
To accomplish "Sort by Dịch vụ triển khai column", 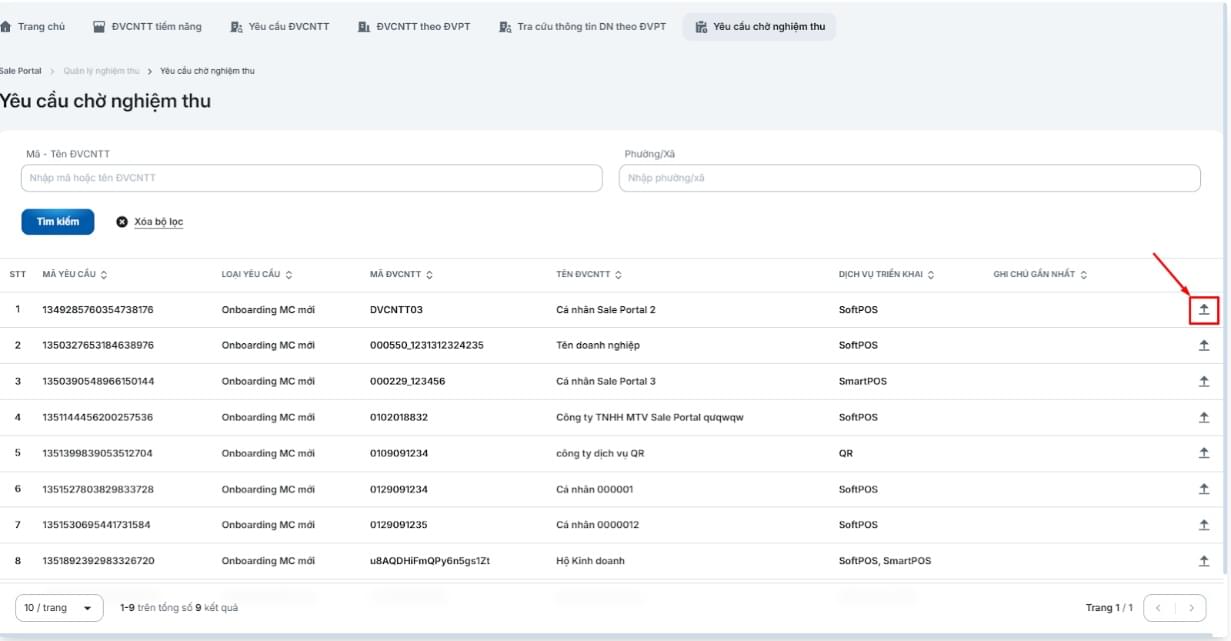I will [x=931, y=275].
